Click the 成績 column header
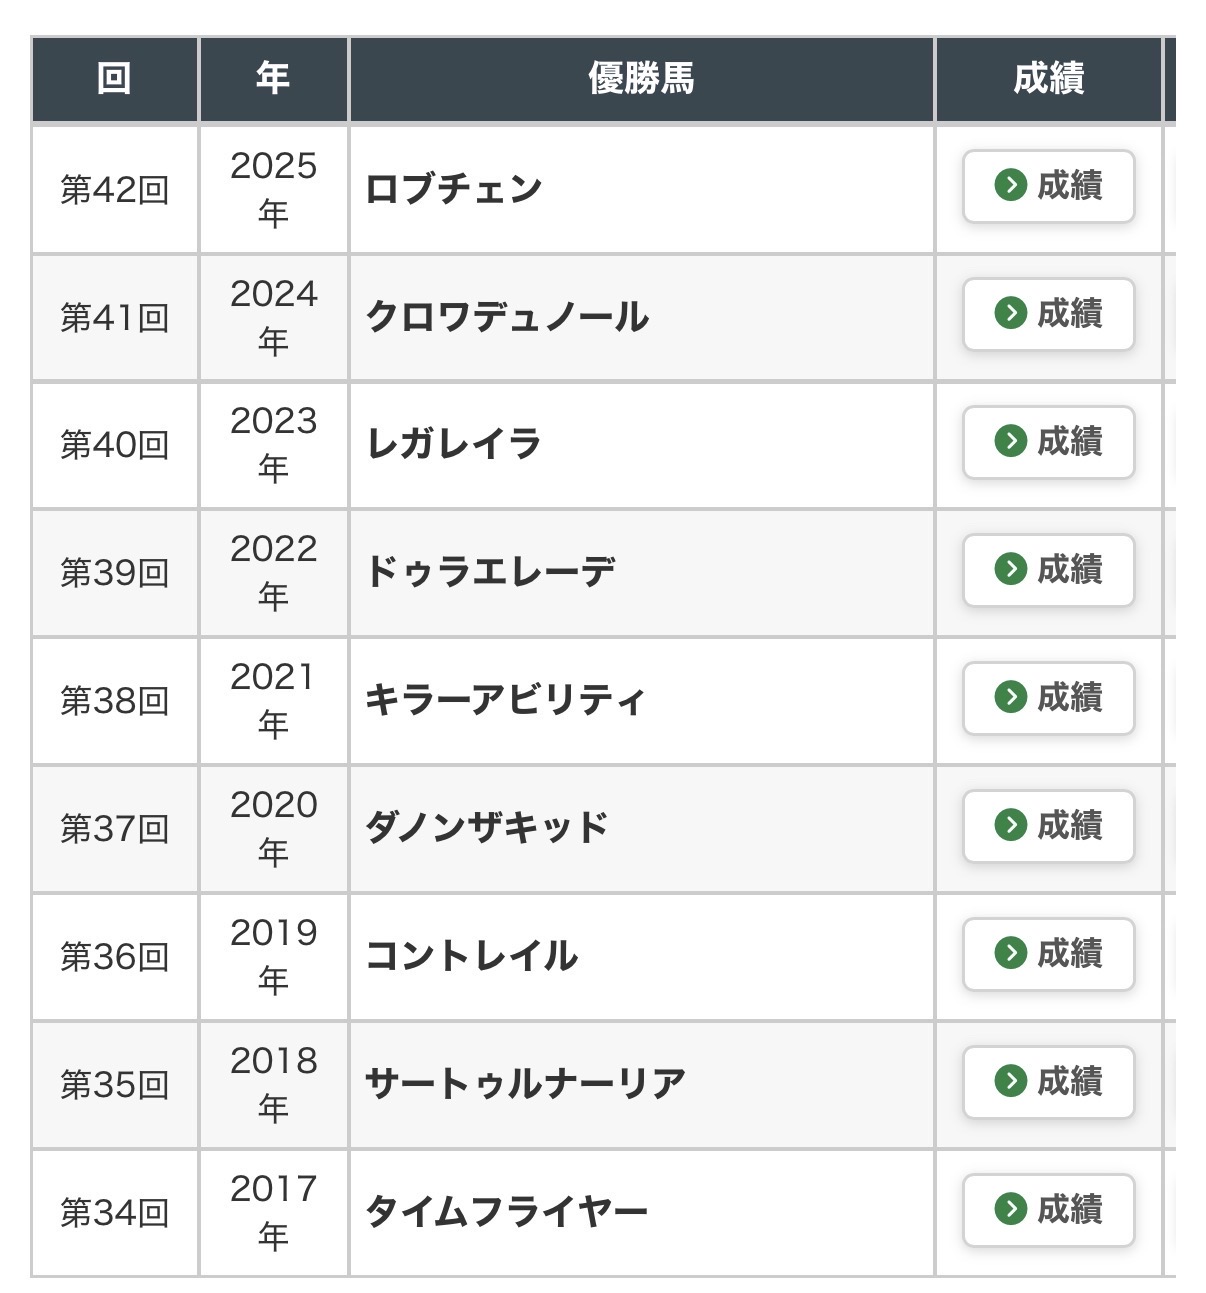Image resolution: width=1206 pixels, height=1293 pixels. (1048, 79)
